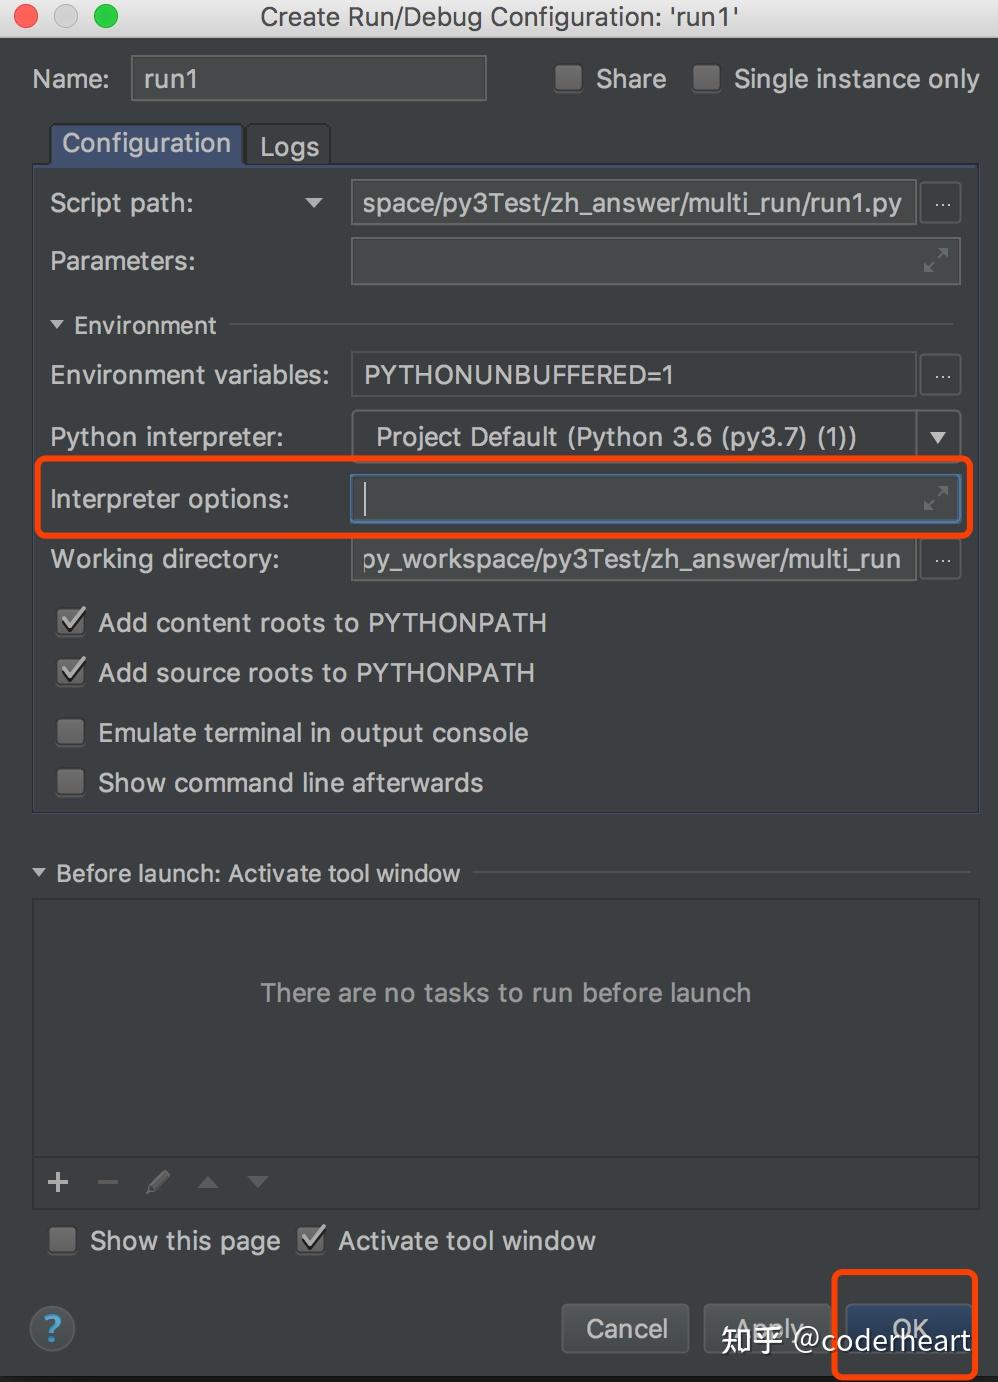This screenshot has width=998, height=1382.
Task: Switch to the Logs tab
Action: click(x=289, y=147)
